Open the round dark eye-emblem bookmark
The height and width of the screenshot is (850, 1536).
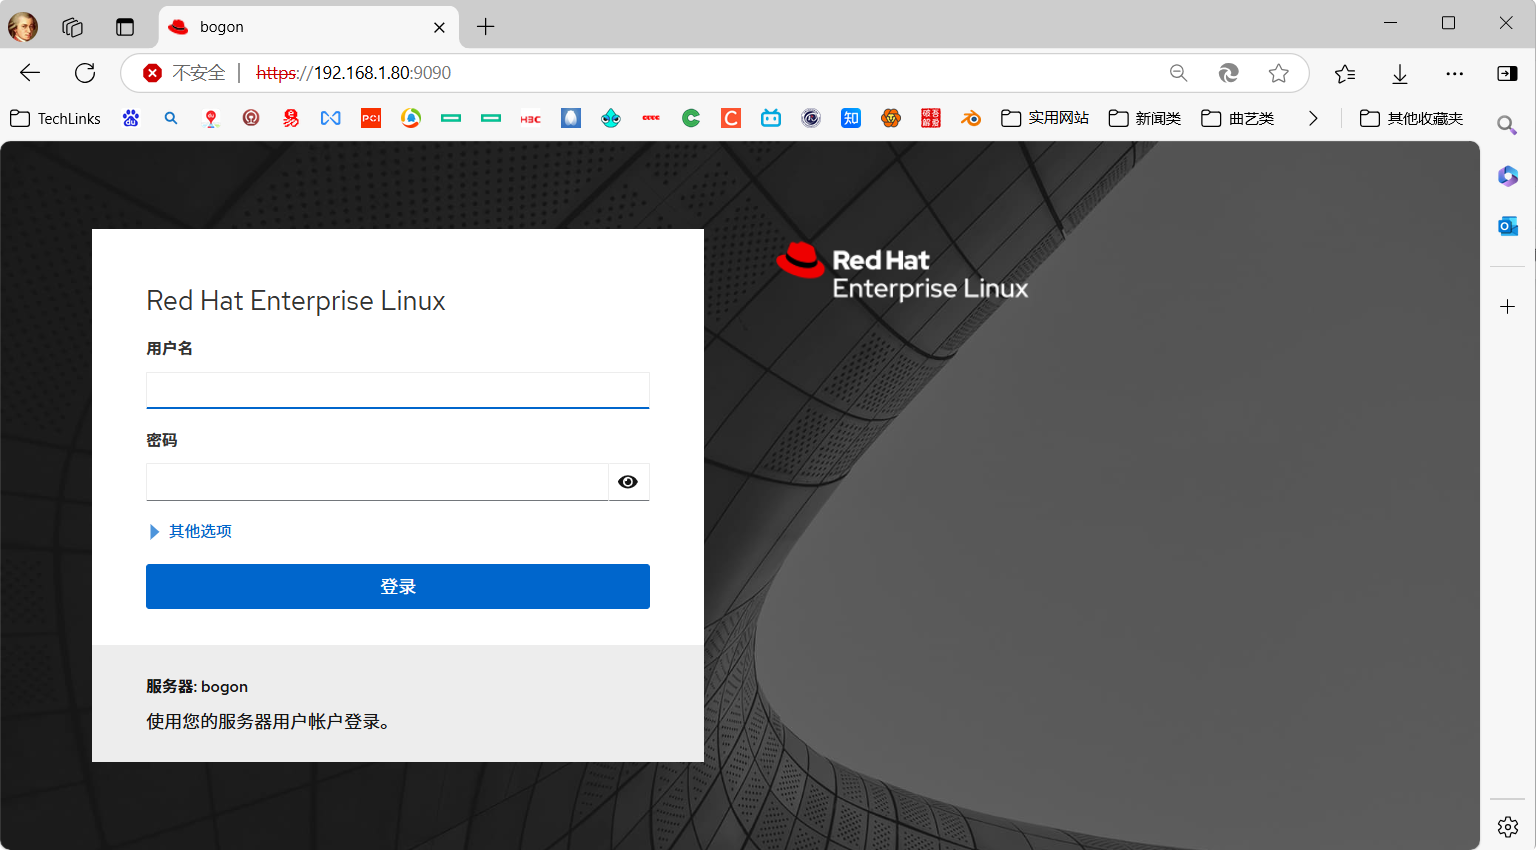click(x=811, y=118)
